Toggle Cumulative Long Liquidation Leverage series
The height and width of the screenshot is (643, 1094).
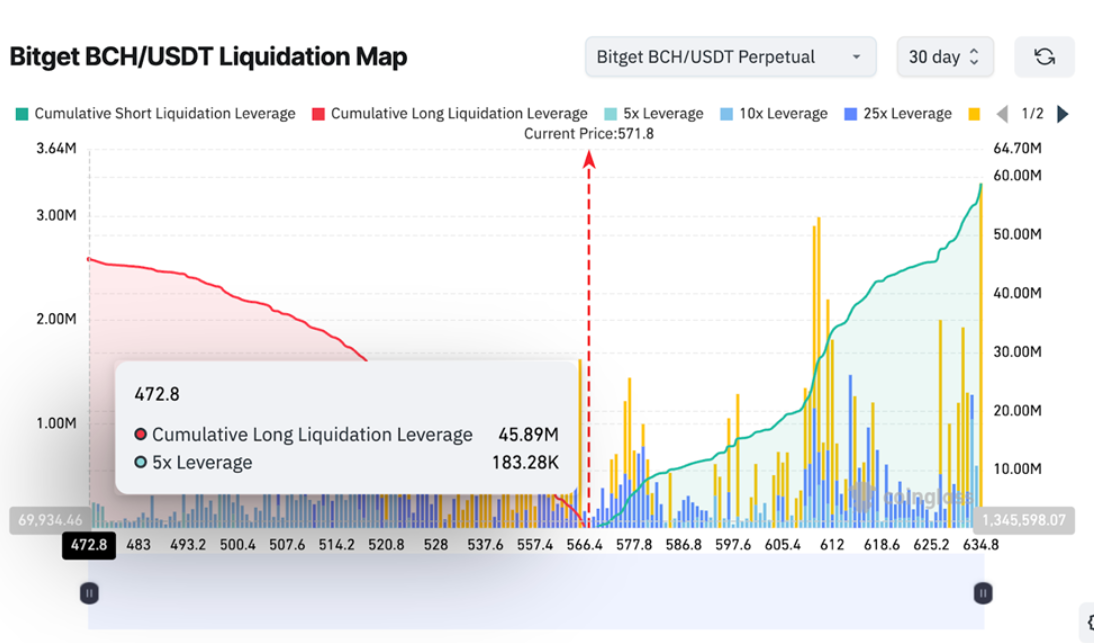[x=451, y=114]
